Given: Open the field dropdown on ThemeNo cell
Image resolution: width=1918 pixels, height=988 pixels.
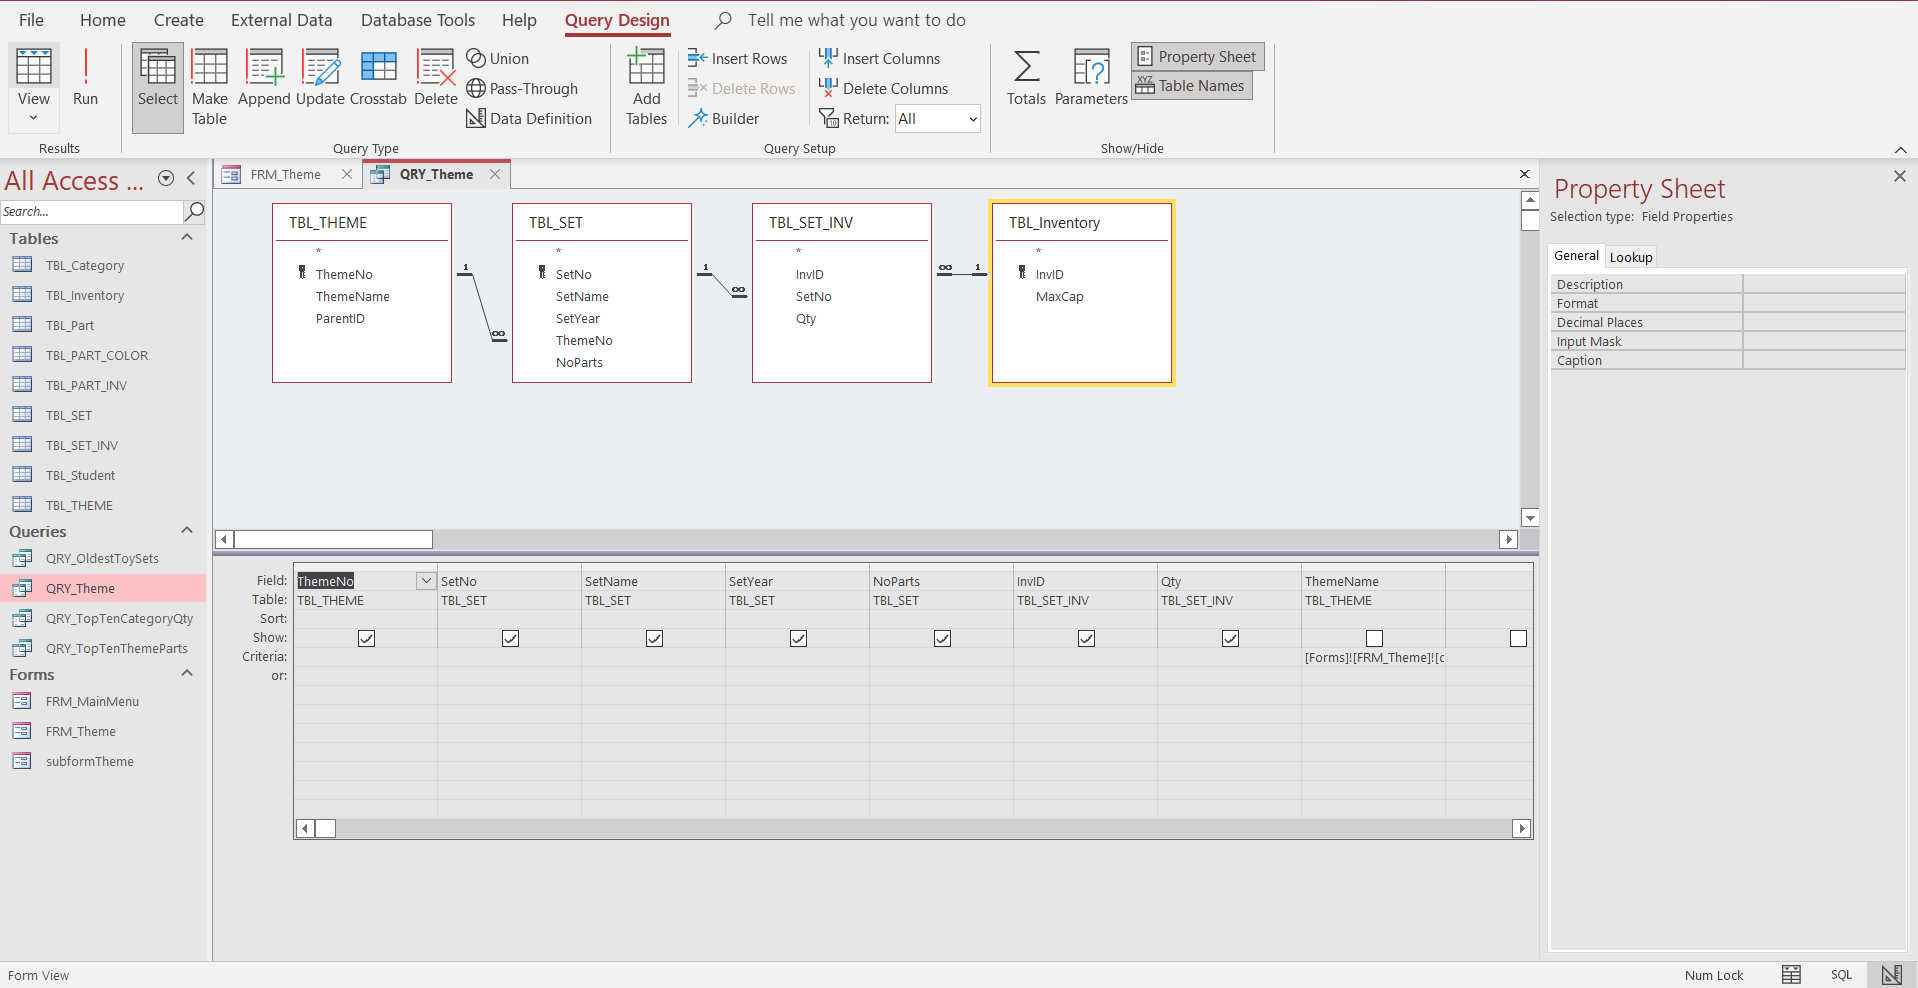Looking at the screenshot, I should pyautogui.click(x=425, y=580).
